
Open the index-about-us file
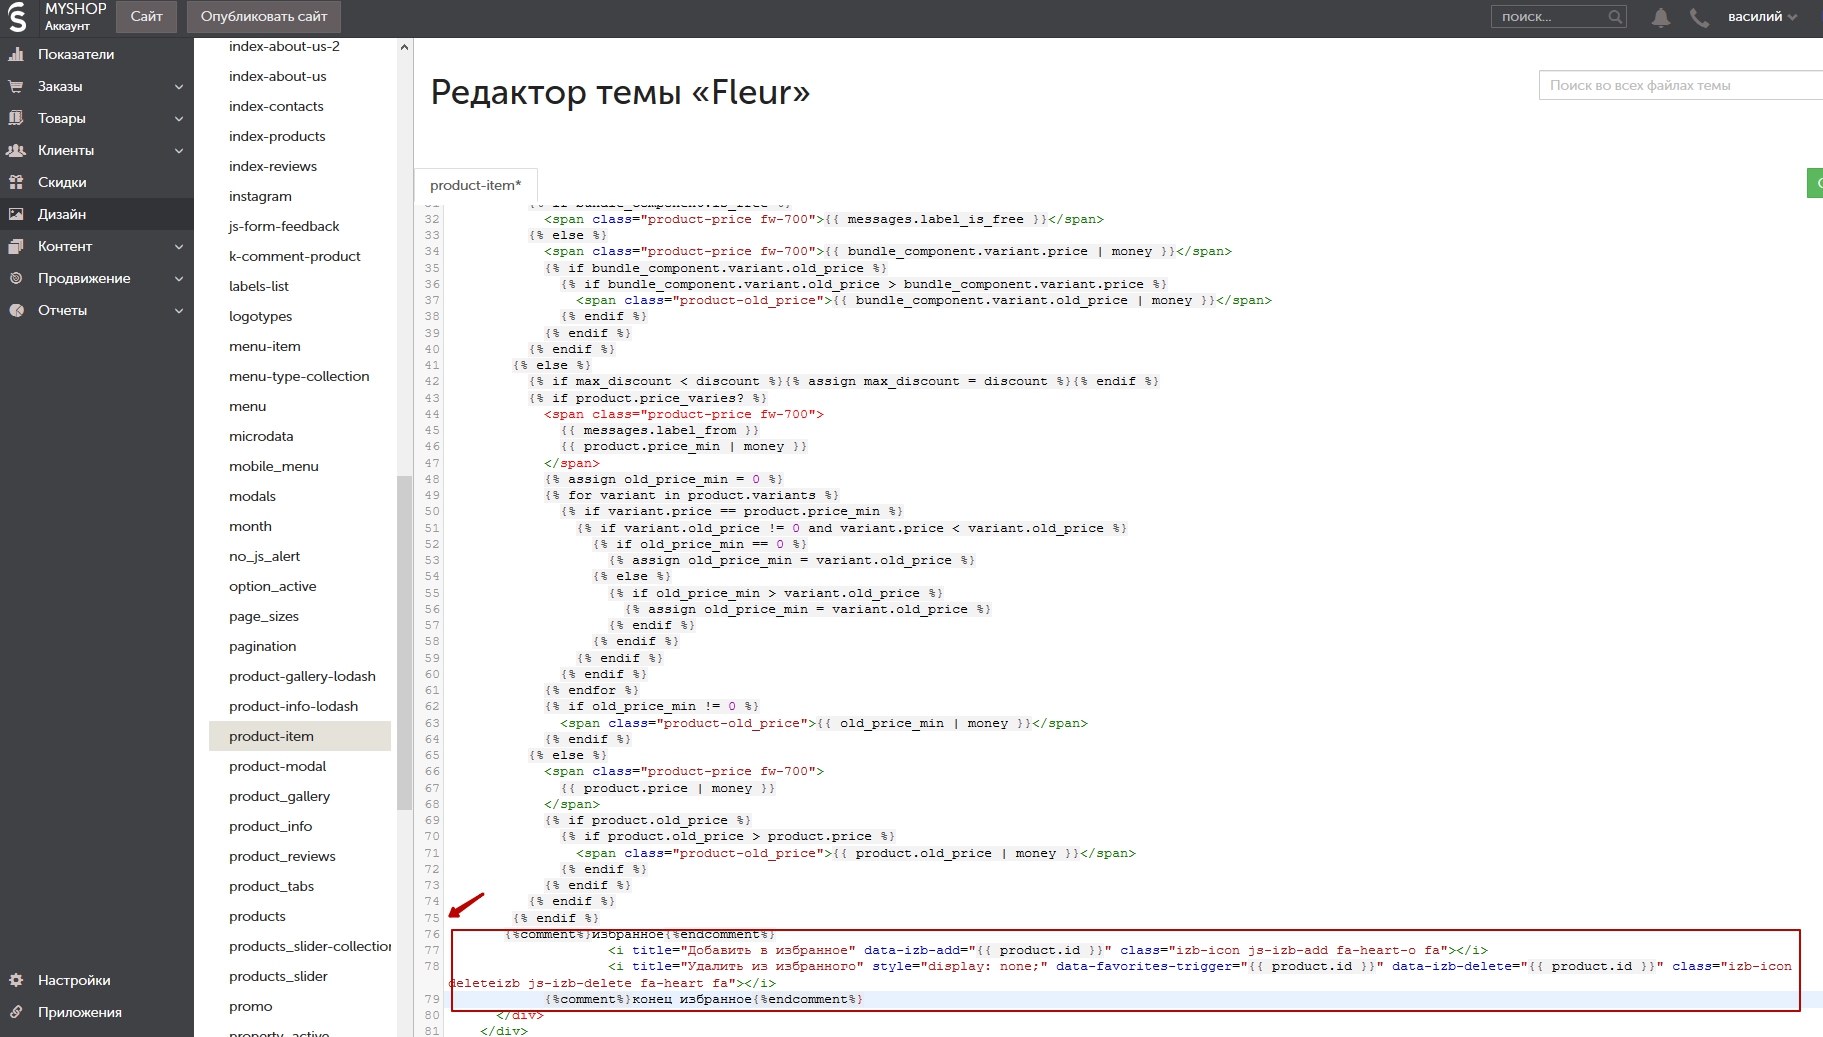[277, 76]
